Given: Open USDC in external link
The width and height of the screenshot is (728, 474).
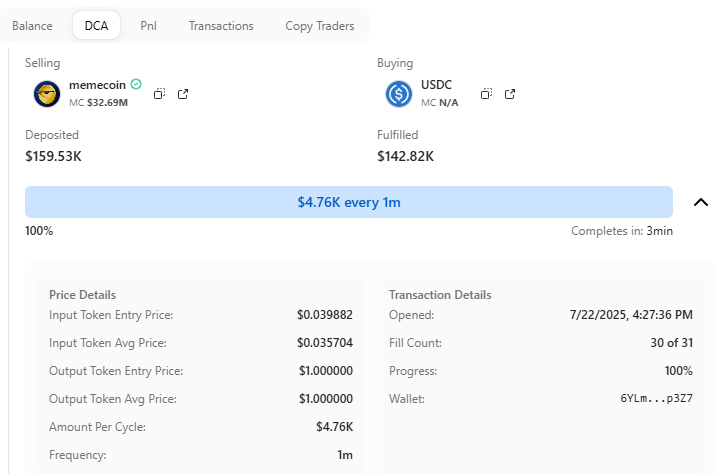Looking at the screenshot, I should pyautogui.click(x=510, y=94).
